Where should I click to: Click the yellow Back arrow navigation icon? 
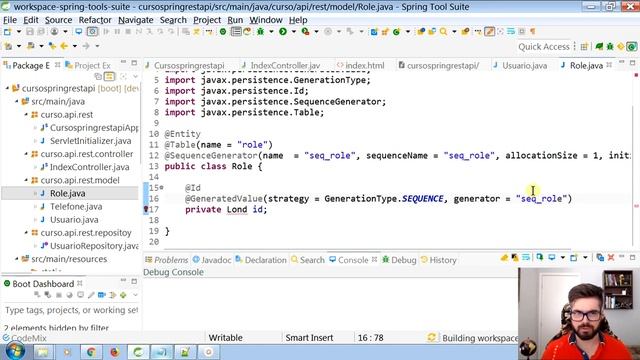pyautogui.click(x=64, y=46)
